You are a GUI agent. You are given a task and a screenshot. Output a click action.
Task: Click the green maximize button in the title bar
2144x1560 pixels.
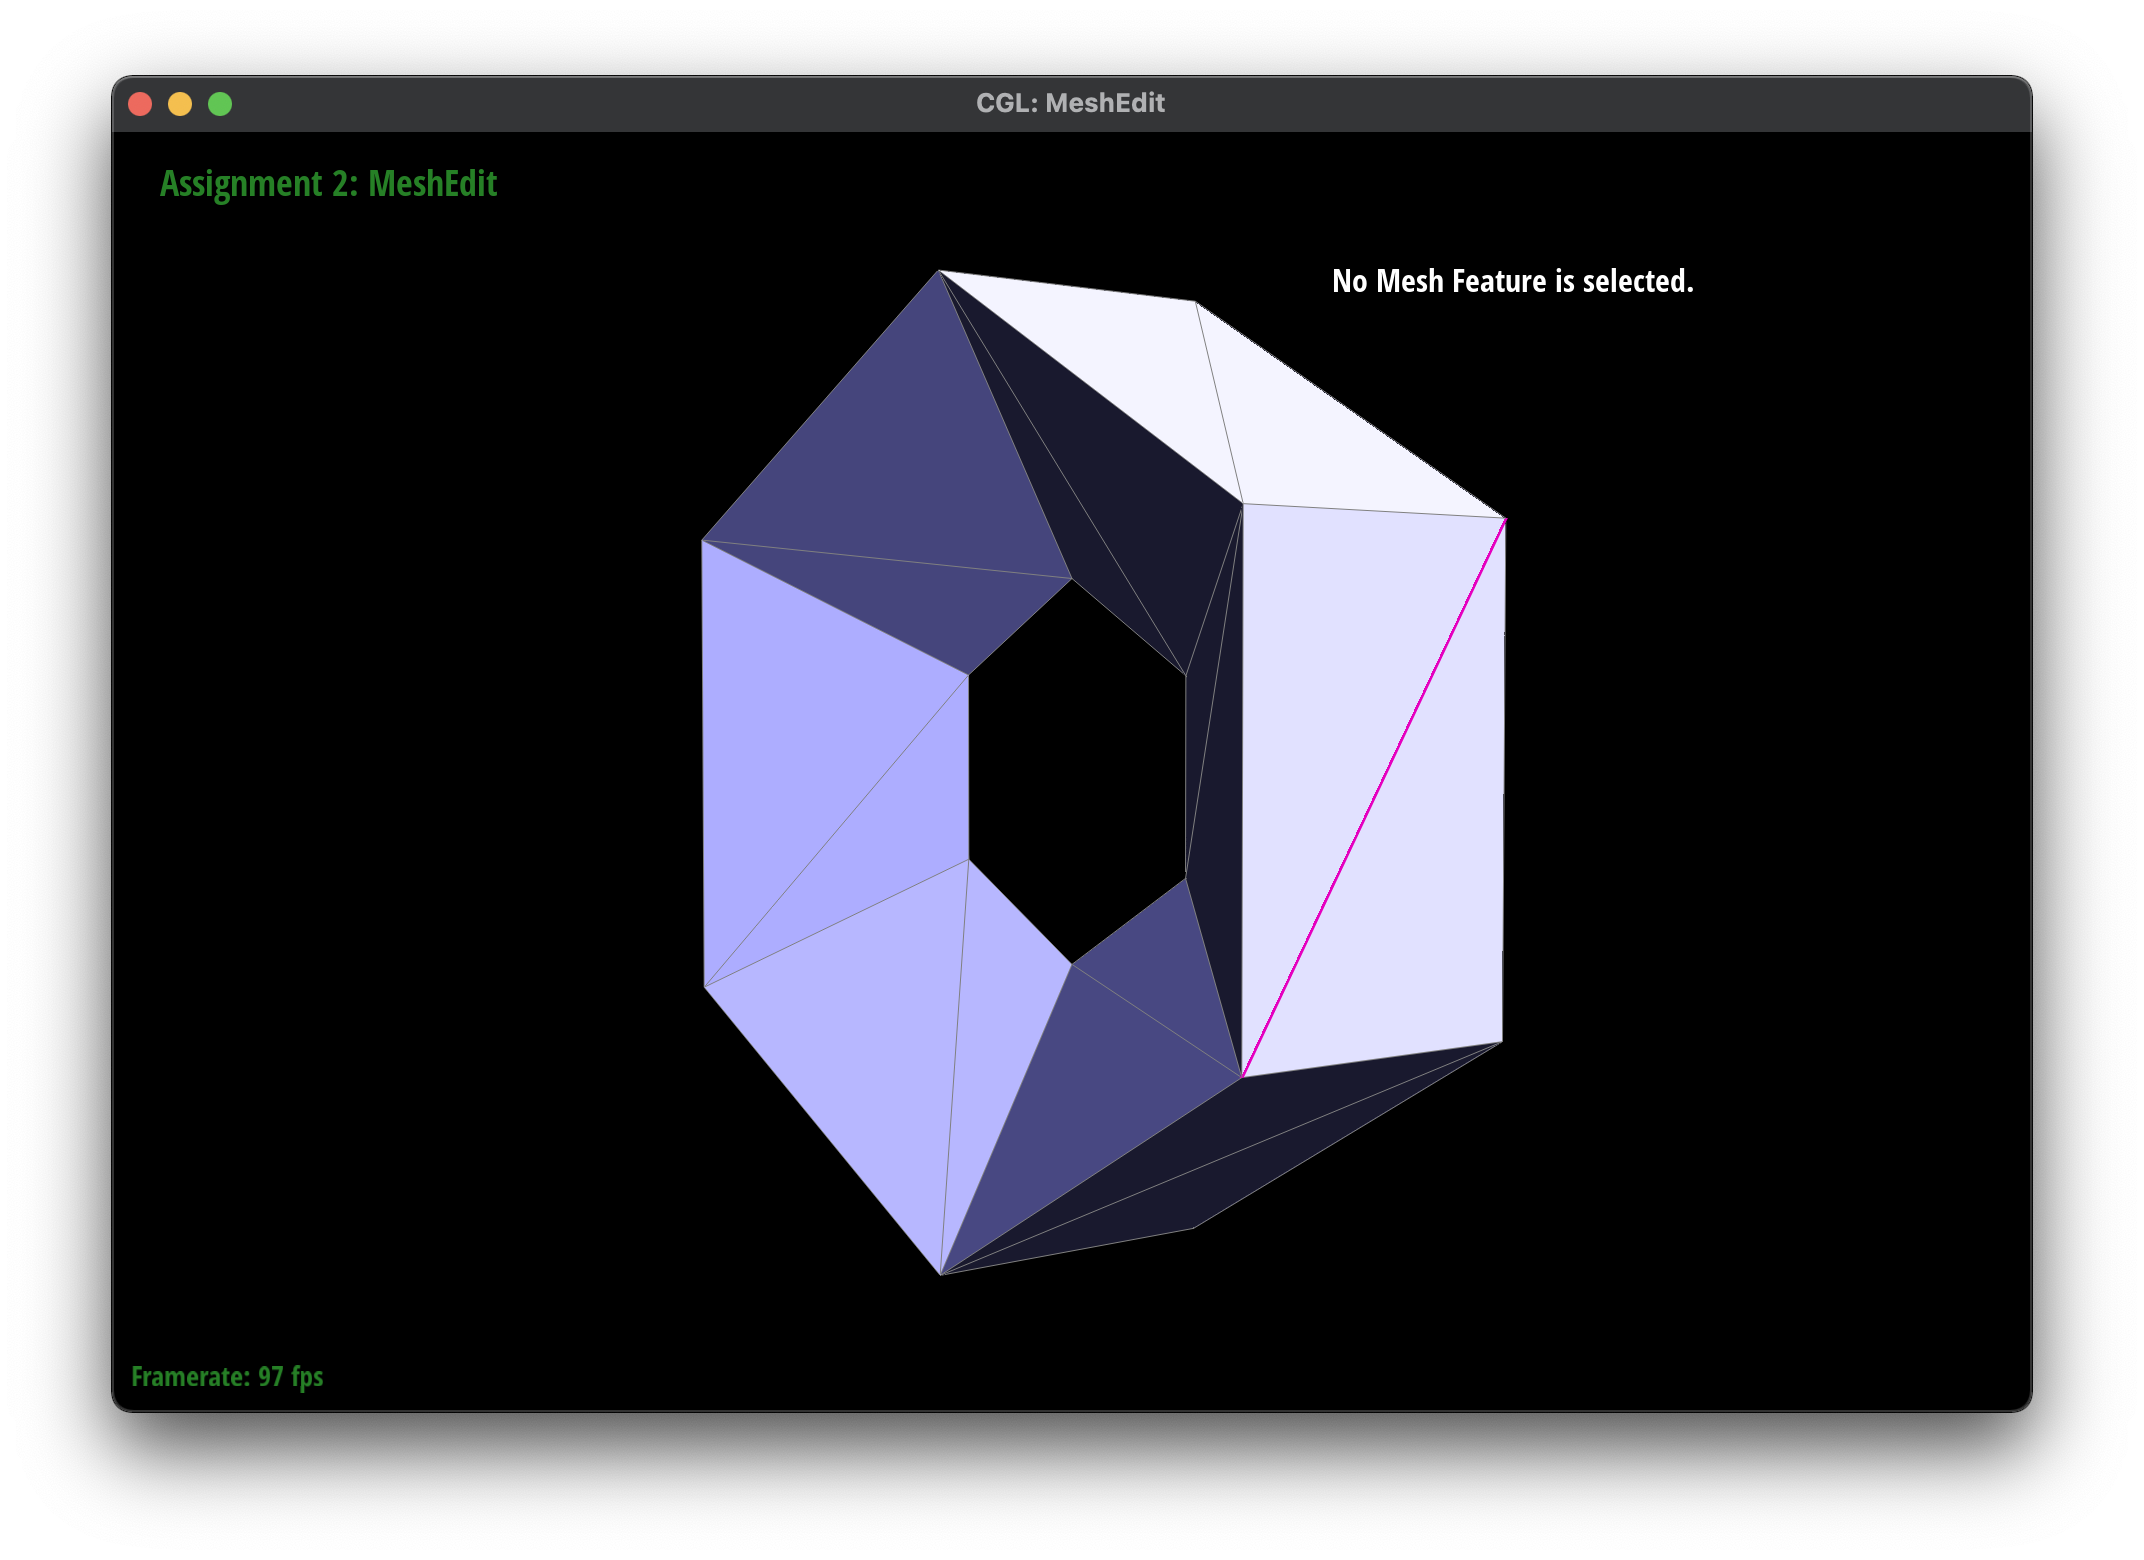tap(219, 103)
